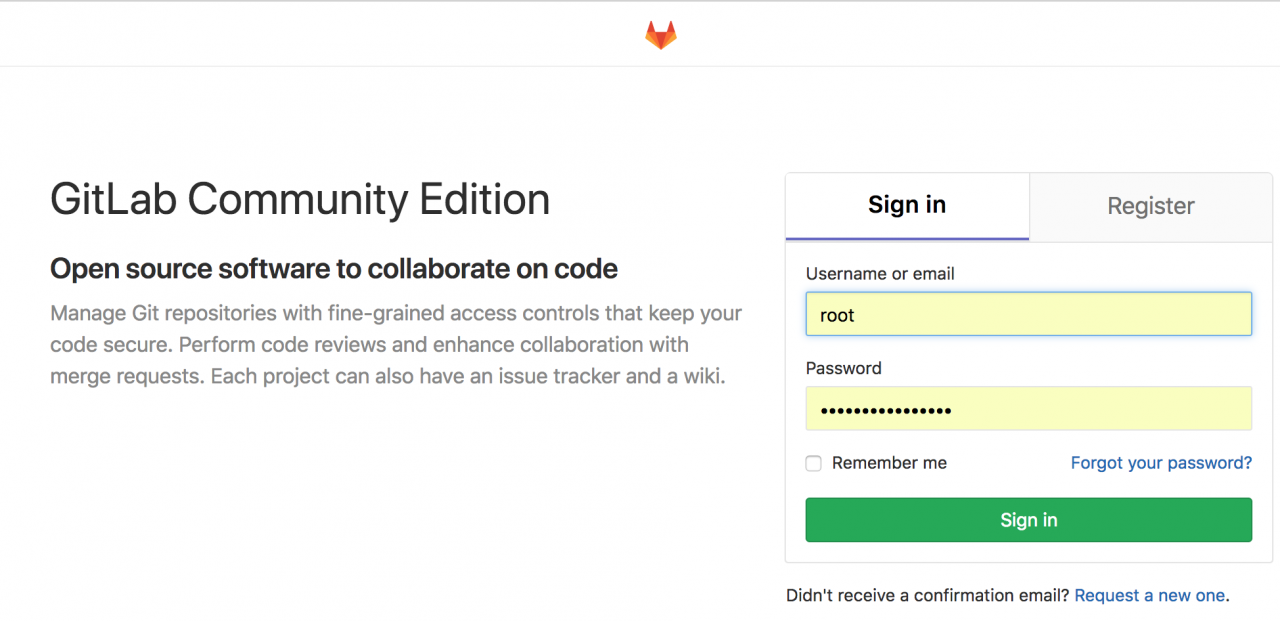The height and width of the screenshot is (621, 1280).
Task: Click the GitLab fox logo
Action: tap(660, 35)
